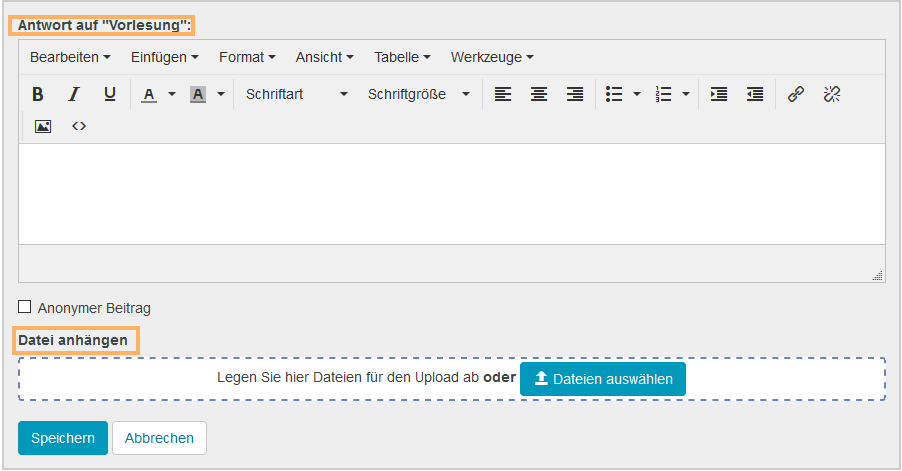
Task: Open text color dropdown arrow
Action: click(x=171, y=94)
